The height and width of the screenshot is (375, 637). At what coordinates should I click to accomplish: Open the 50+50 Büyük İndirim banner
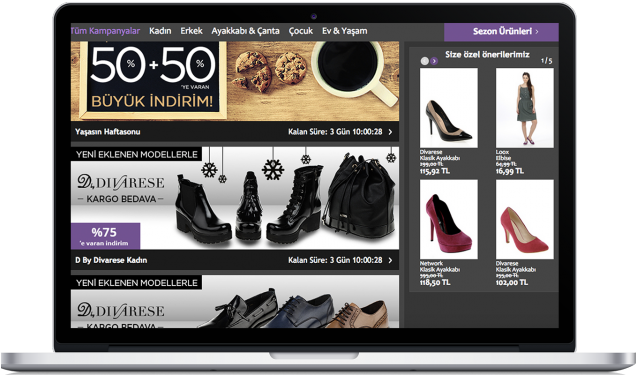[x=235, y=81]
